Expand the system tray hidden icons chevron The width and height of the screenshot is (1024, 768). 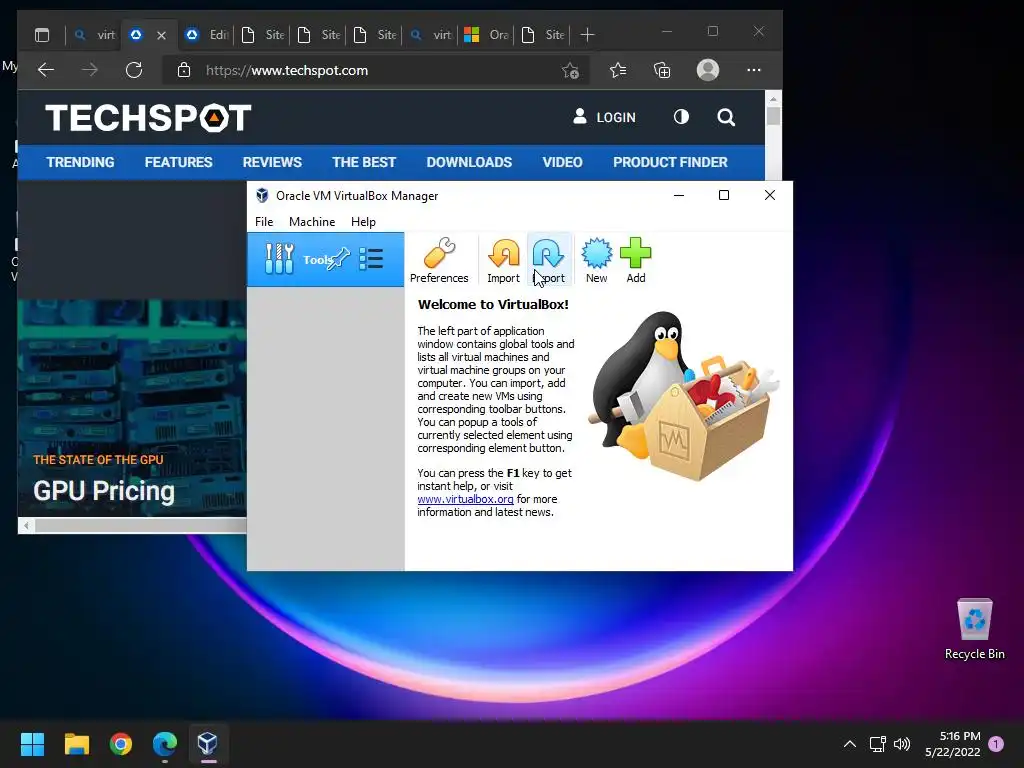850,744
